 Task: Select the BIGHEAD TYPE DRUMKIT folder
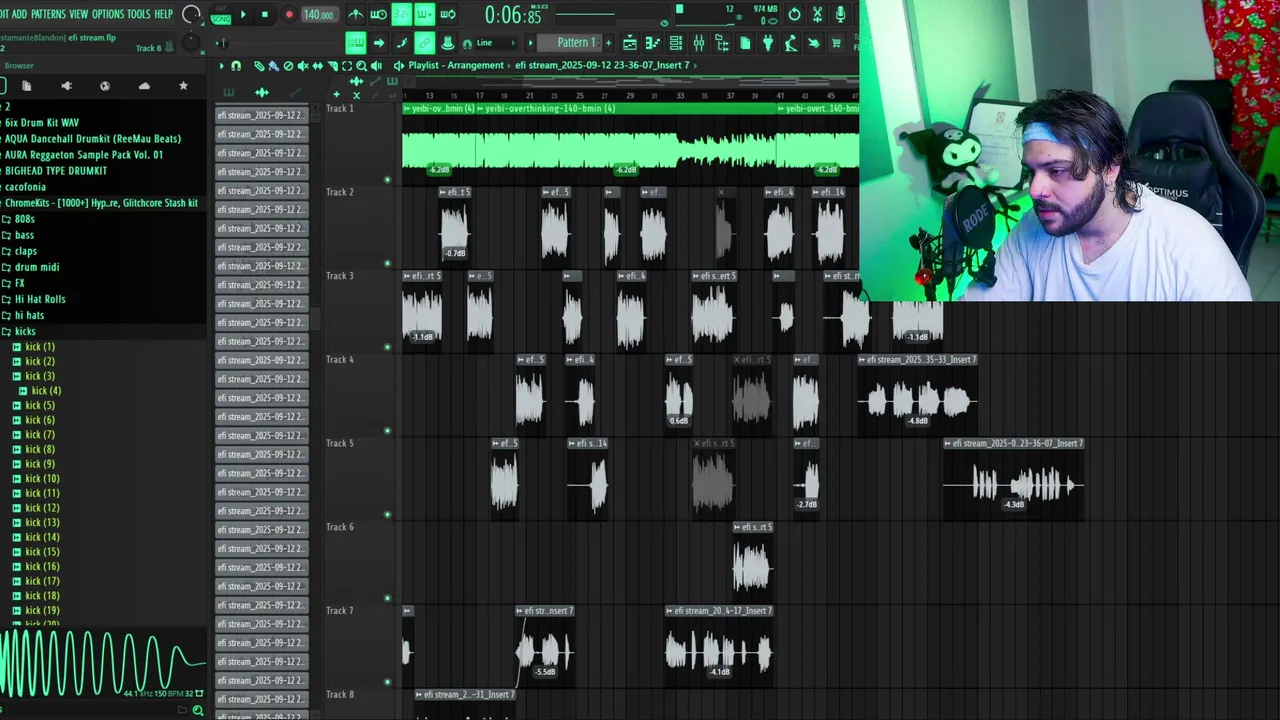tap(55, 171)
